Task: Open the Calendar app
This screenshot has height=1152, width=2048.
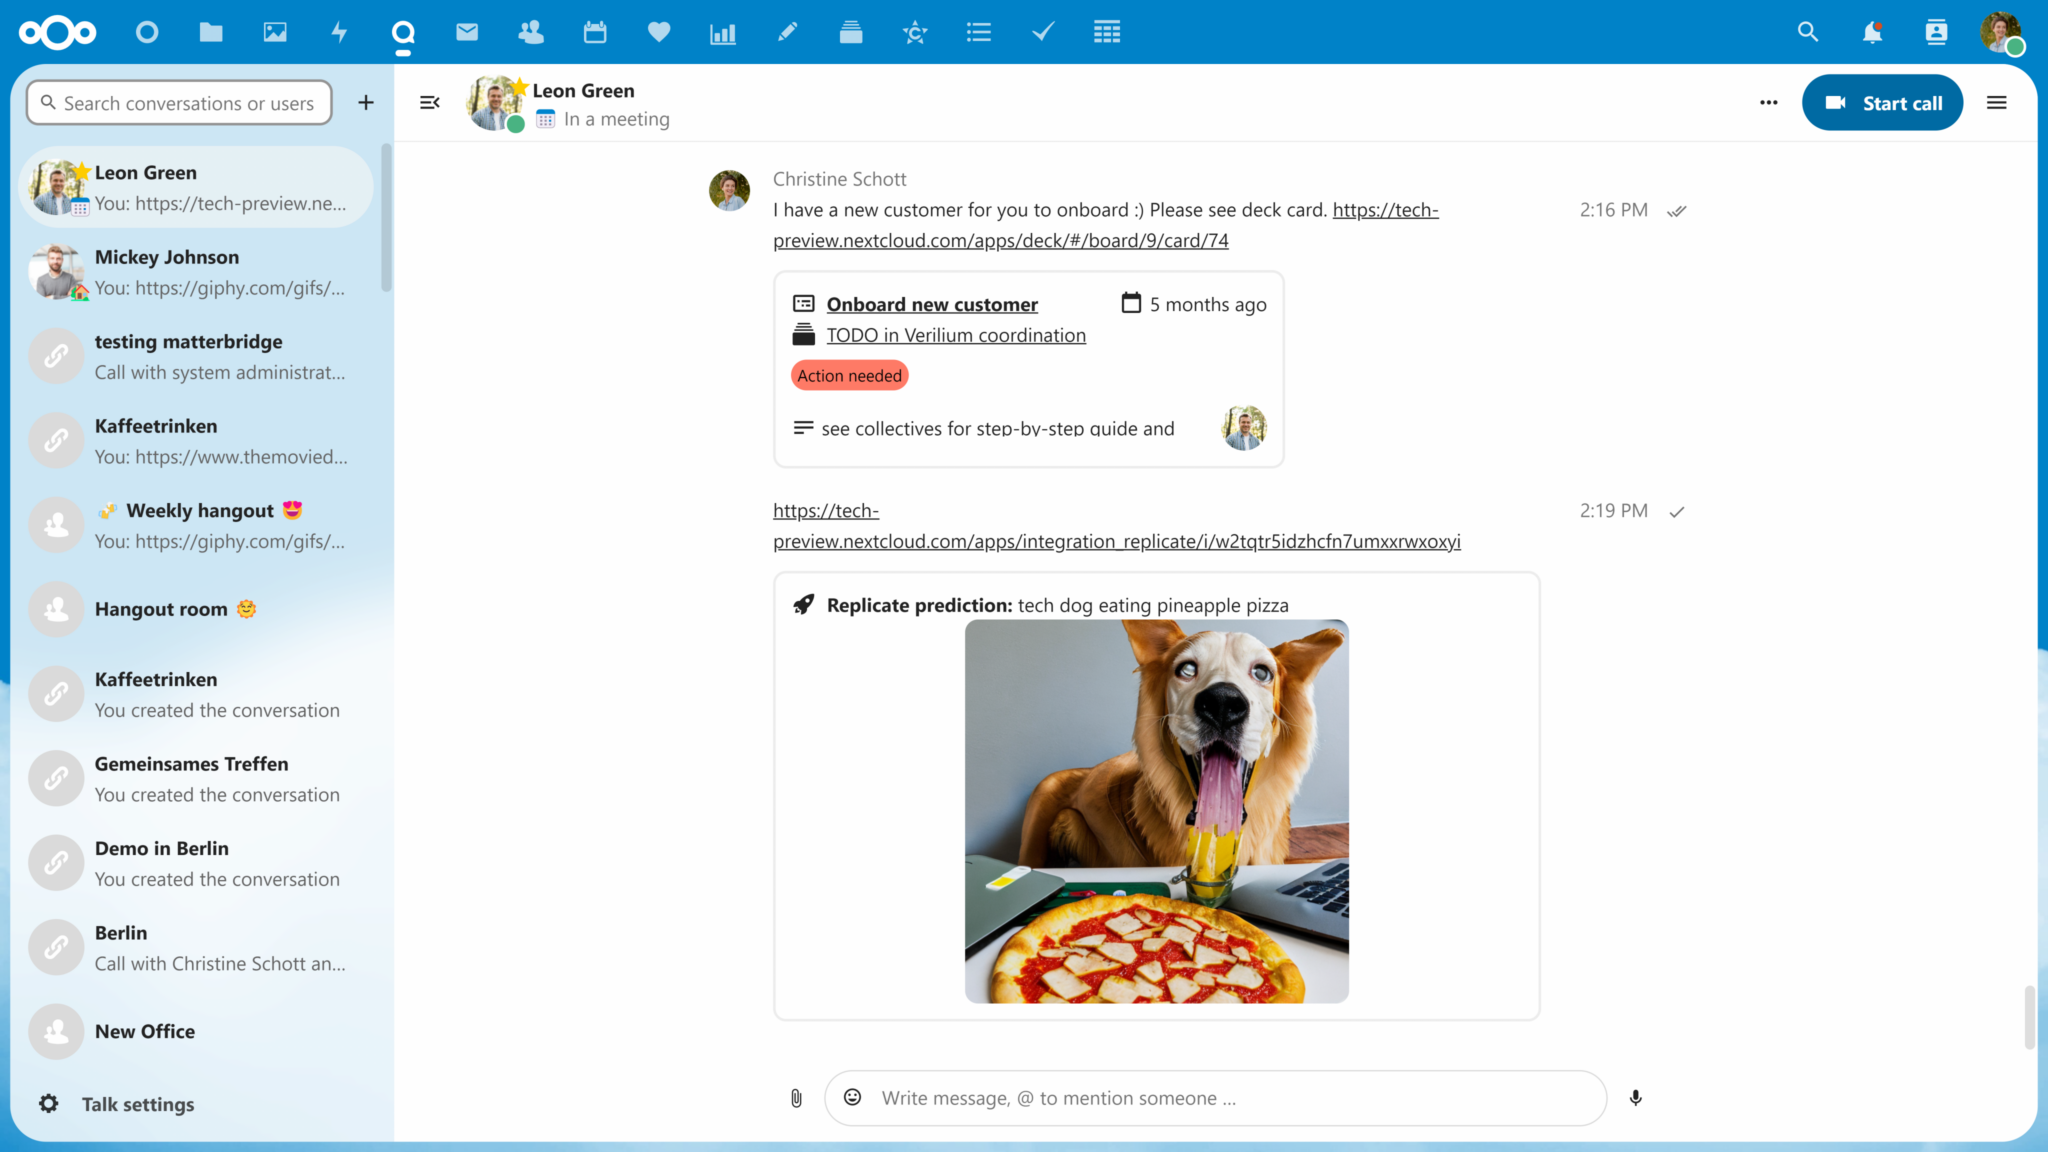Action: pyautogui.click(x=595, y=31)
